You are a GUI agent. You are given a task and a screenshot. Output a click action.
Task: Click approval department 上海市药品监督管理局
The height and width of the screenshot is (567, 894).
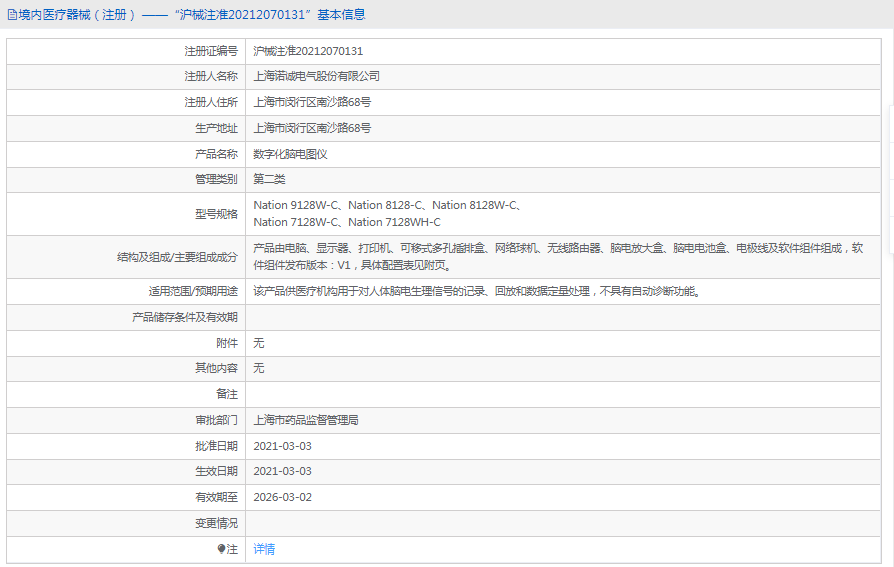point(306,420)
